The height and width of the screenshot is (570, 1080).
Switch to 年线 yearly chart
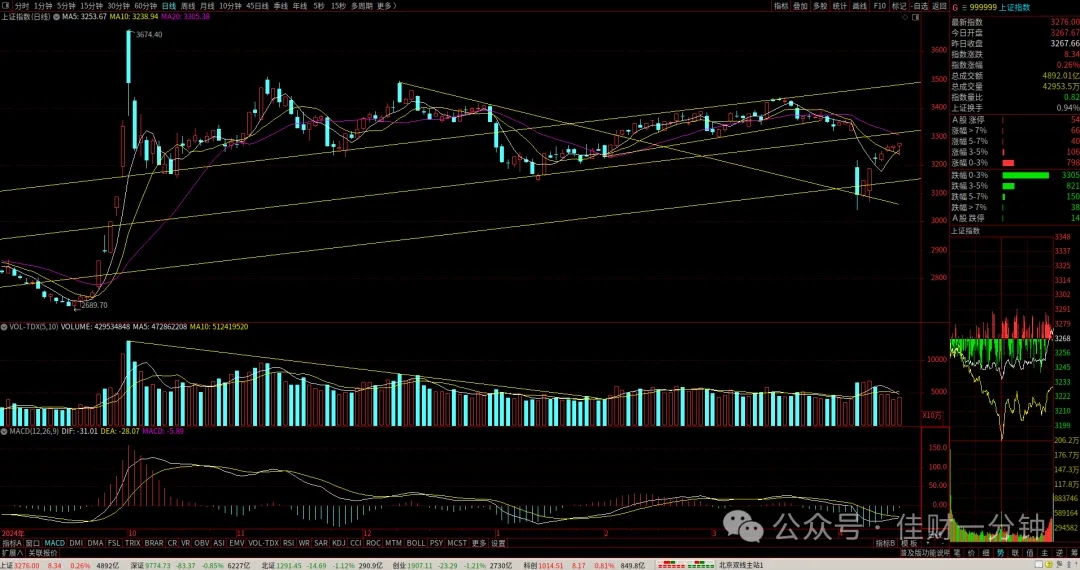(x=300, y=6)
